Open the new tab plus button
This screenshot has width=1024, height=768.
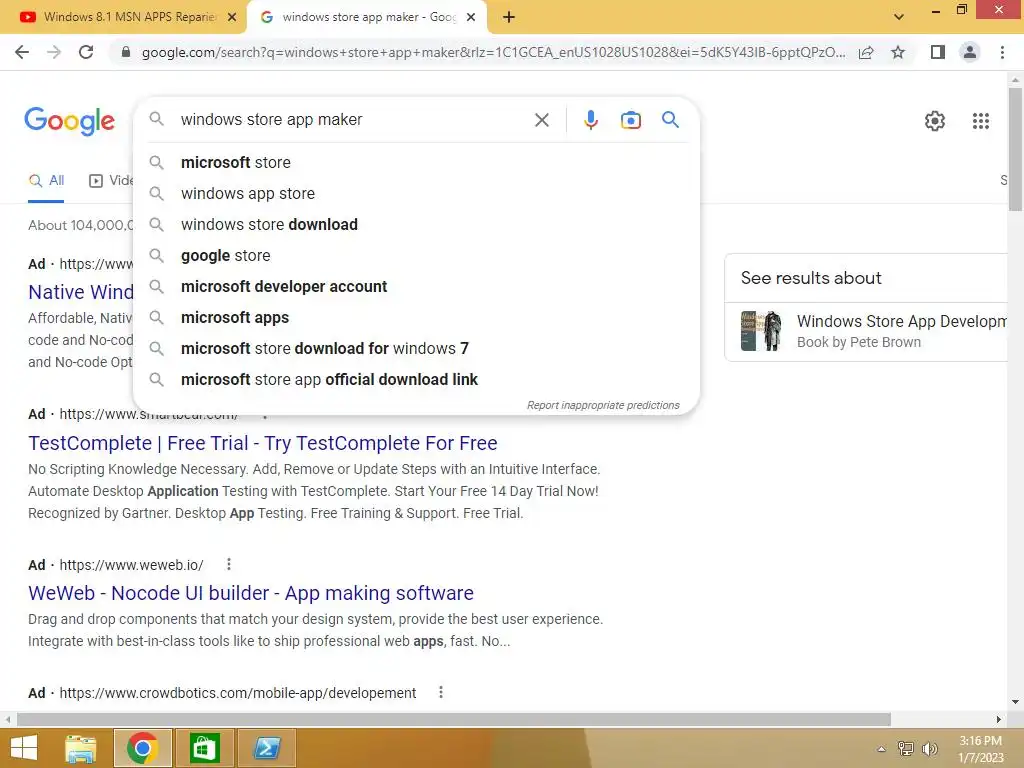pos(509,18)
